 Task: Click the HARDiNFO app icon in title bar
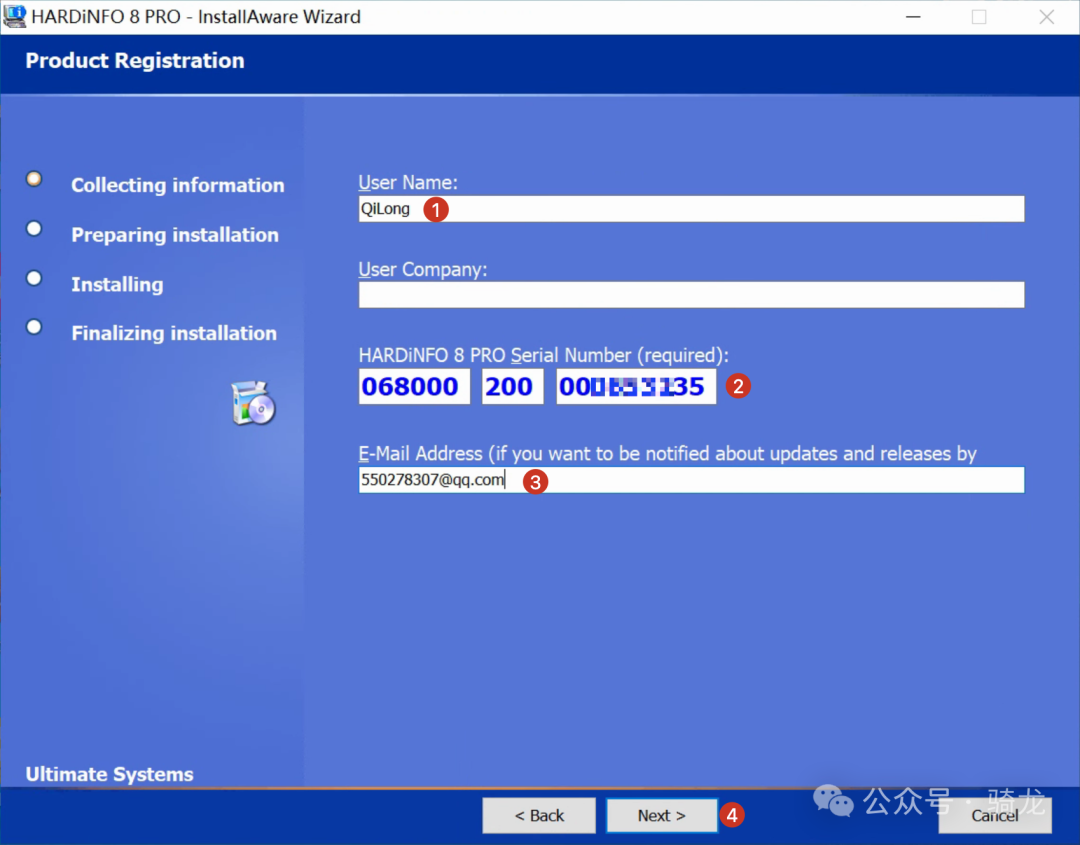(14, 16)
